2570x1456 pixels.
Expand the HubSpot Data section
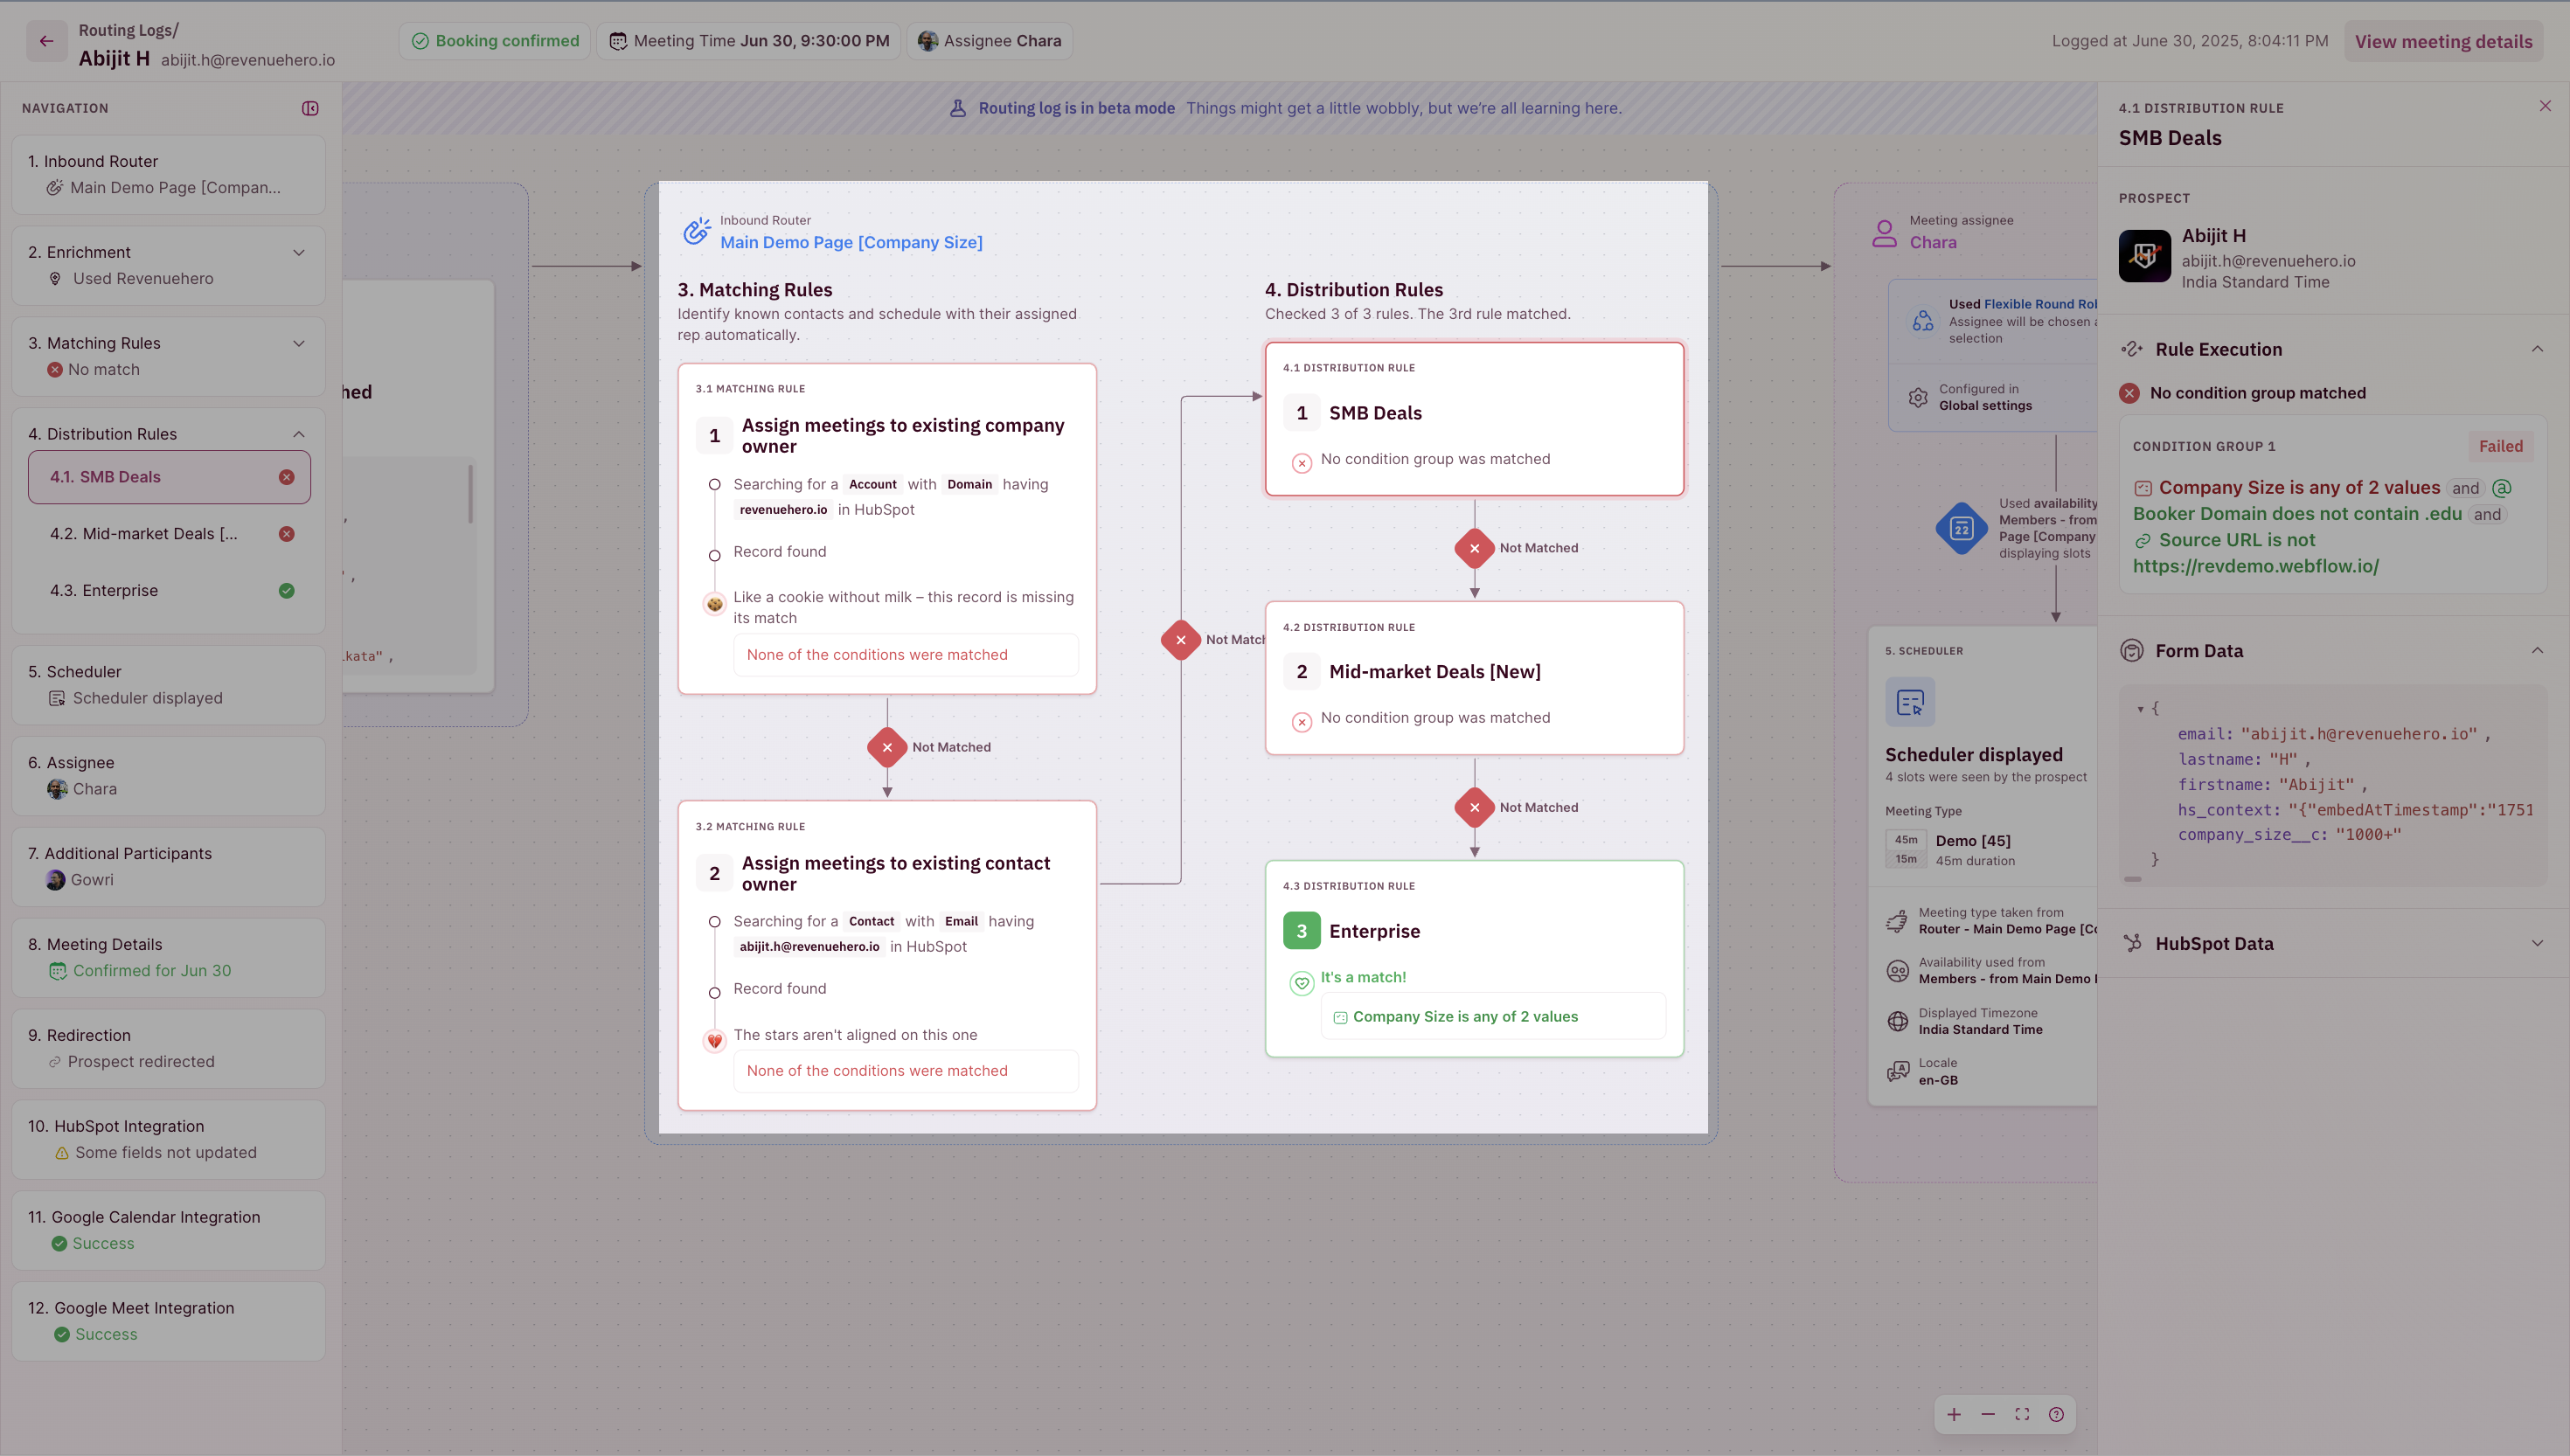point(2537,943)
